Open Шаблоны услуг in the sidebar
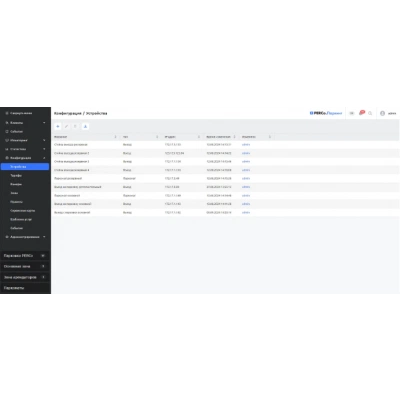This screenshot has height=400, width=400. point(21,219)
